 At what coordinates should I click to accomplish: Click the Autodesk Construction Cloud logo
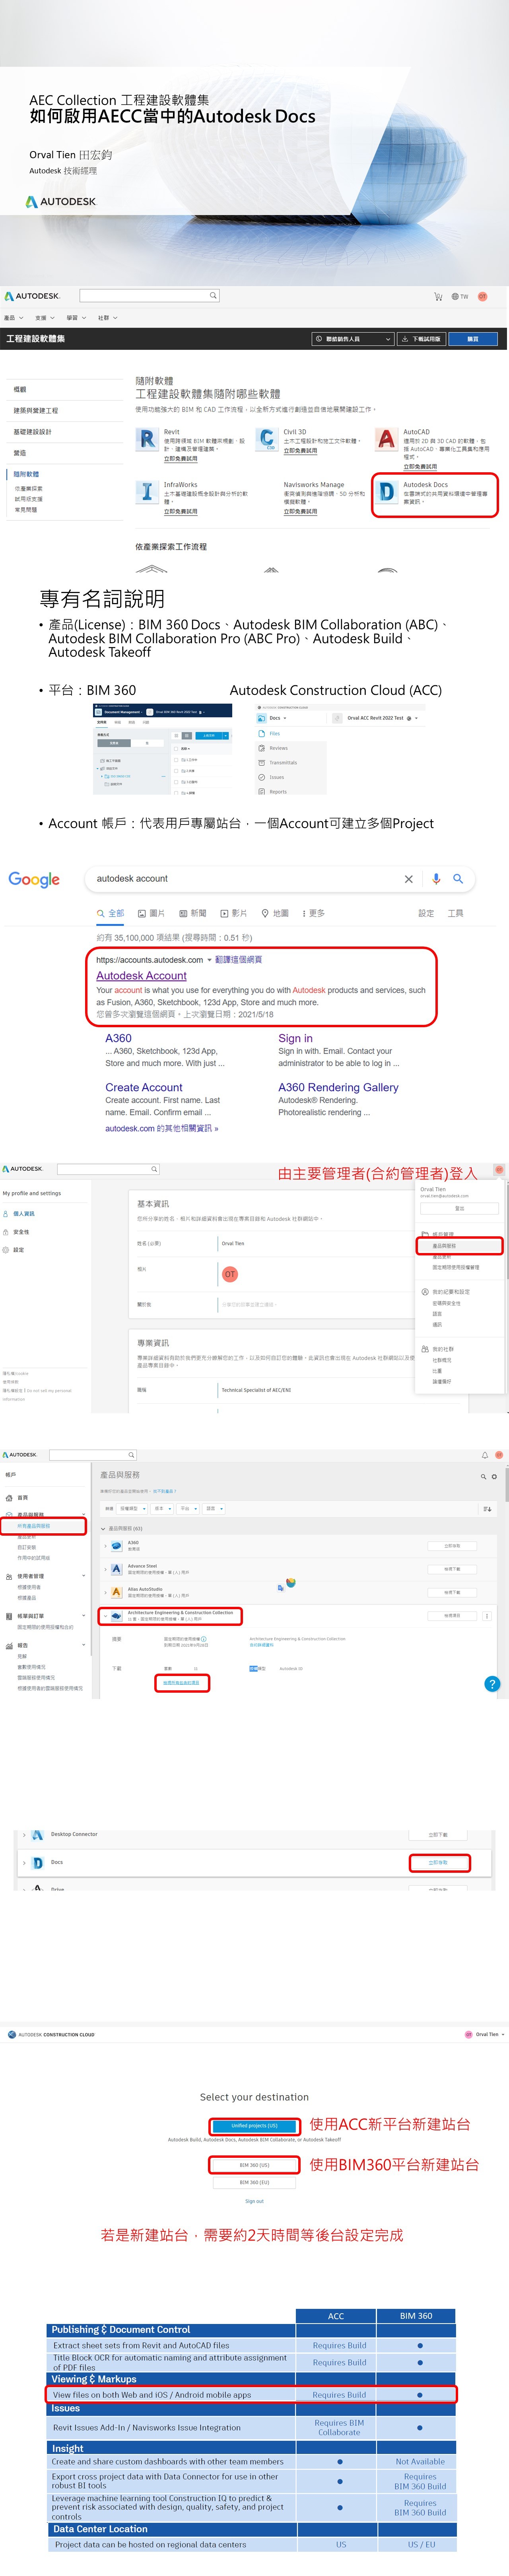tap(50, 2034)
